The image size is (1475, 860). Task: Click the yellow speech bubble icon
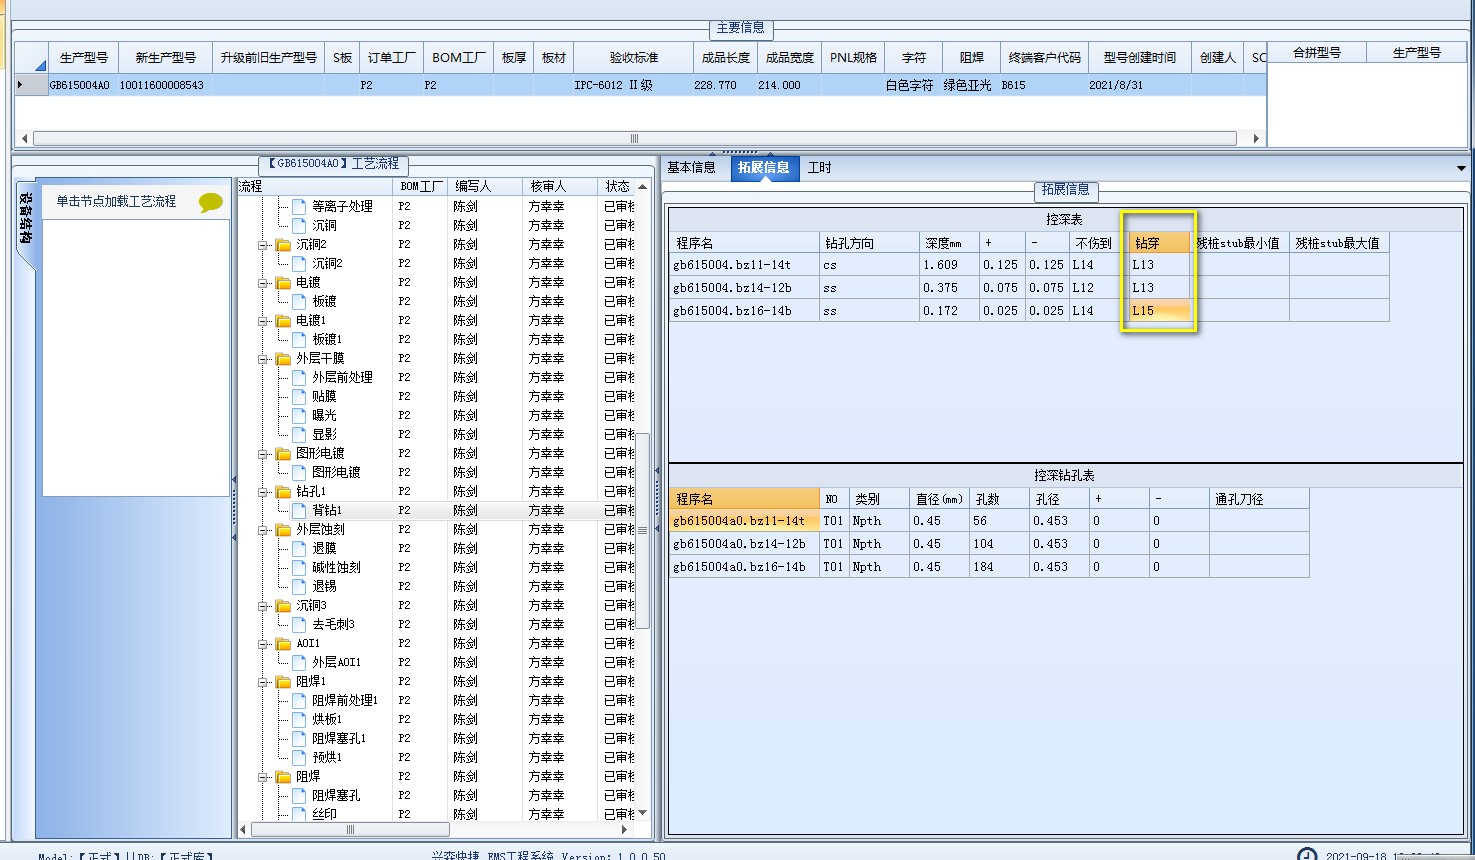(x=210, y=202)
